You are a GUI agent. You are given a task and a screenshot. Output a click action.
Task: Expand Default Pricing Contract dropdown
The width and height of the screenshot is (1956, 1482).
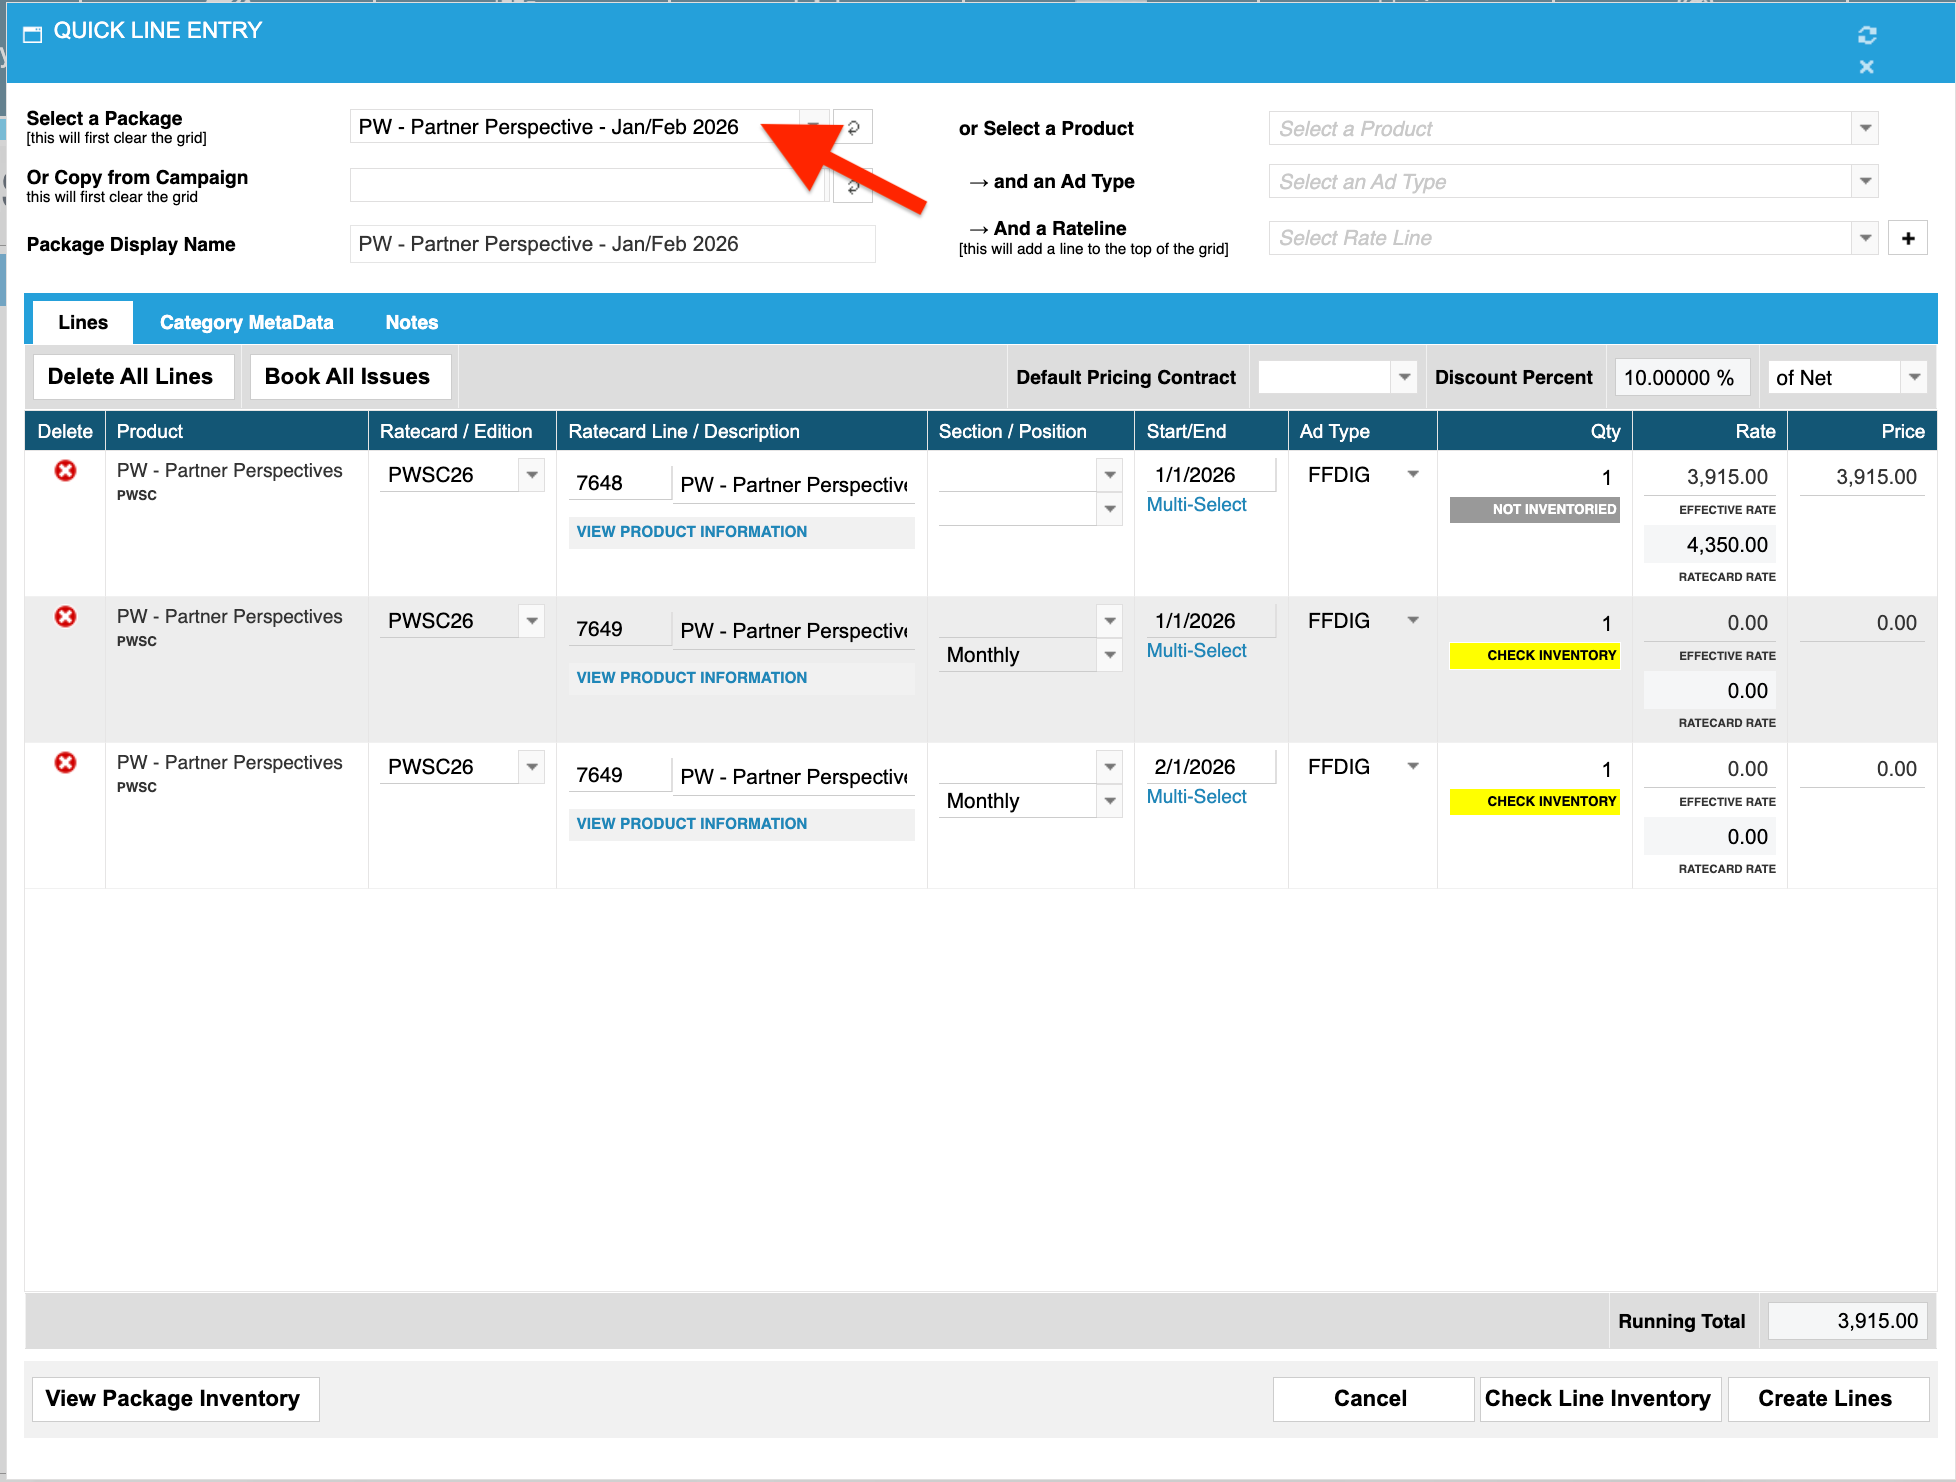tap(1403, 377)
